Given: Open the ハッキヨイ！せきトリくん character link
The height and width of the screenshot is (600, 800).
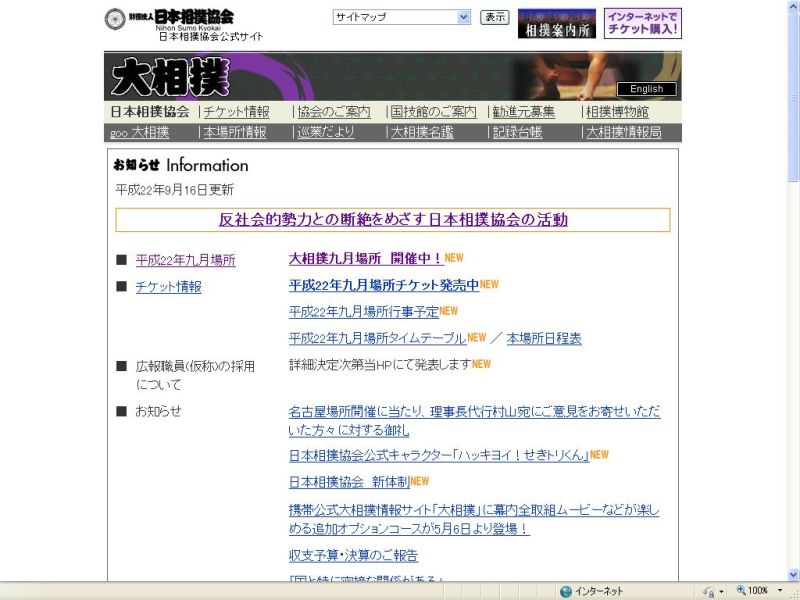Looking at the screenshot, I should (439, 455).
